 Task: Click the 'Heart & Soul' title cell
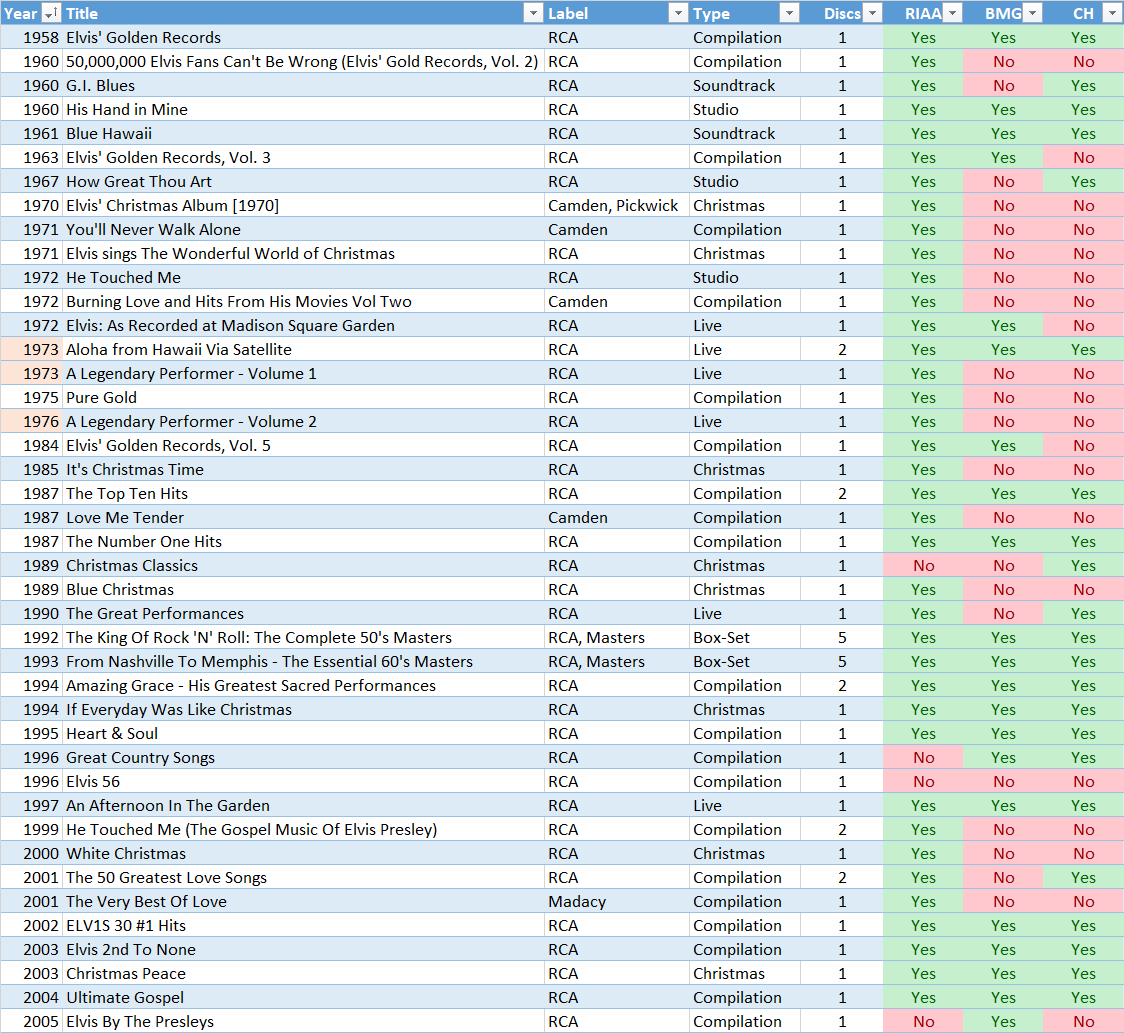tap(303, 734)
